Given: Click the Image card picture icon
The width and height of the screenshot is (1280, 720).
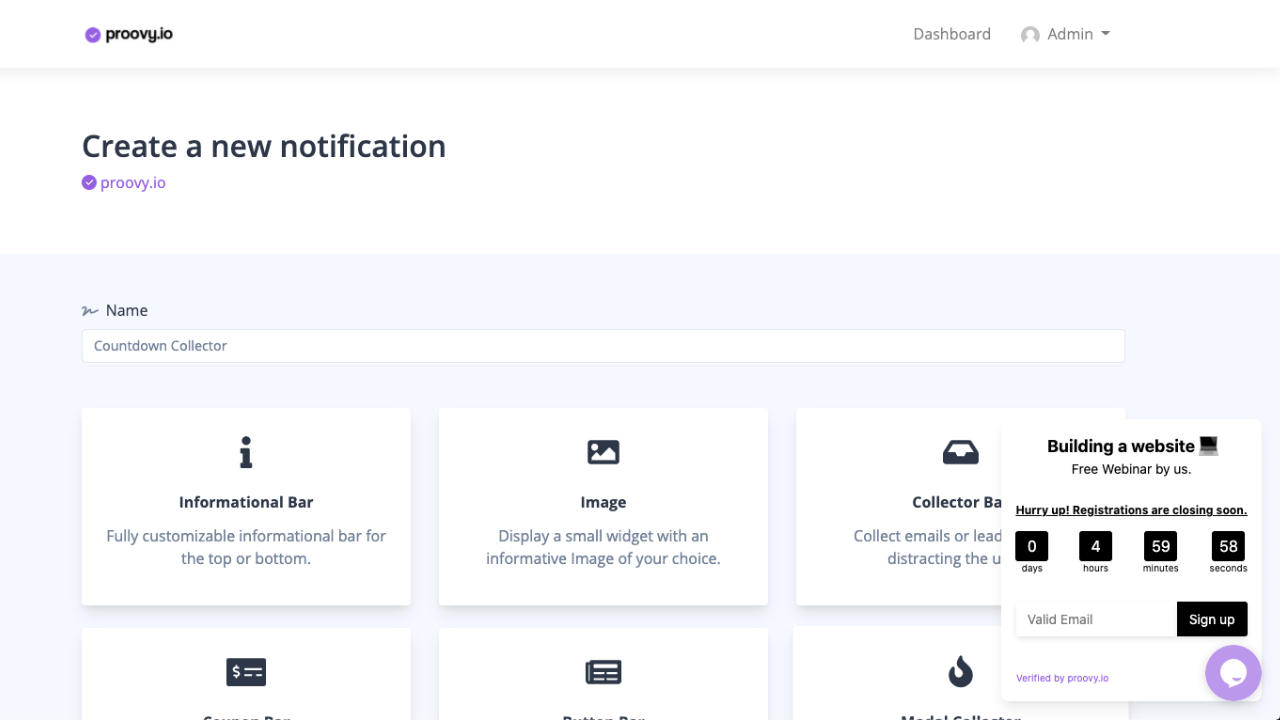Looking at the screenshot, I should 603,453.
